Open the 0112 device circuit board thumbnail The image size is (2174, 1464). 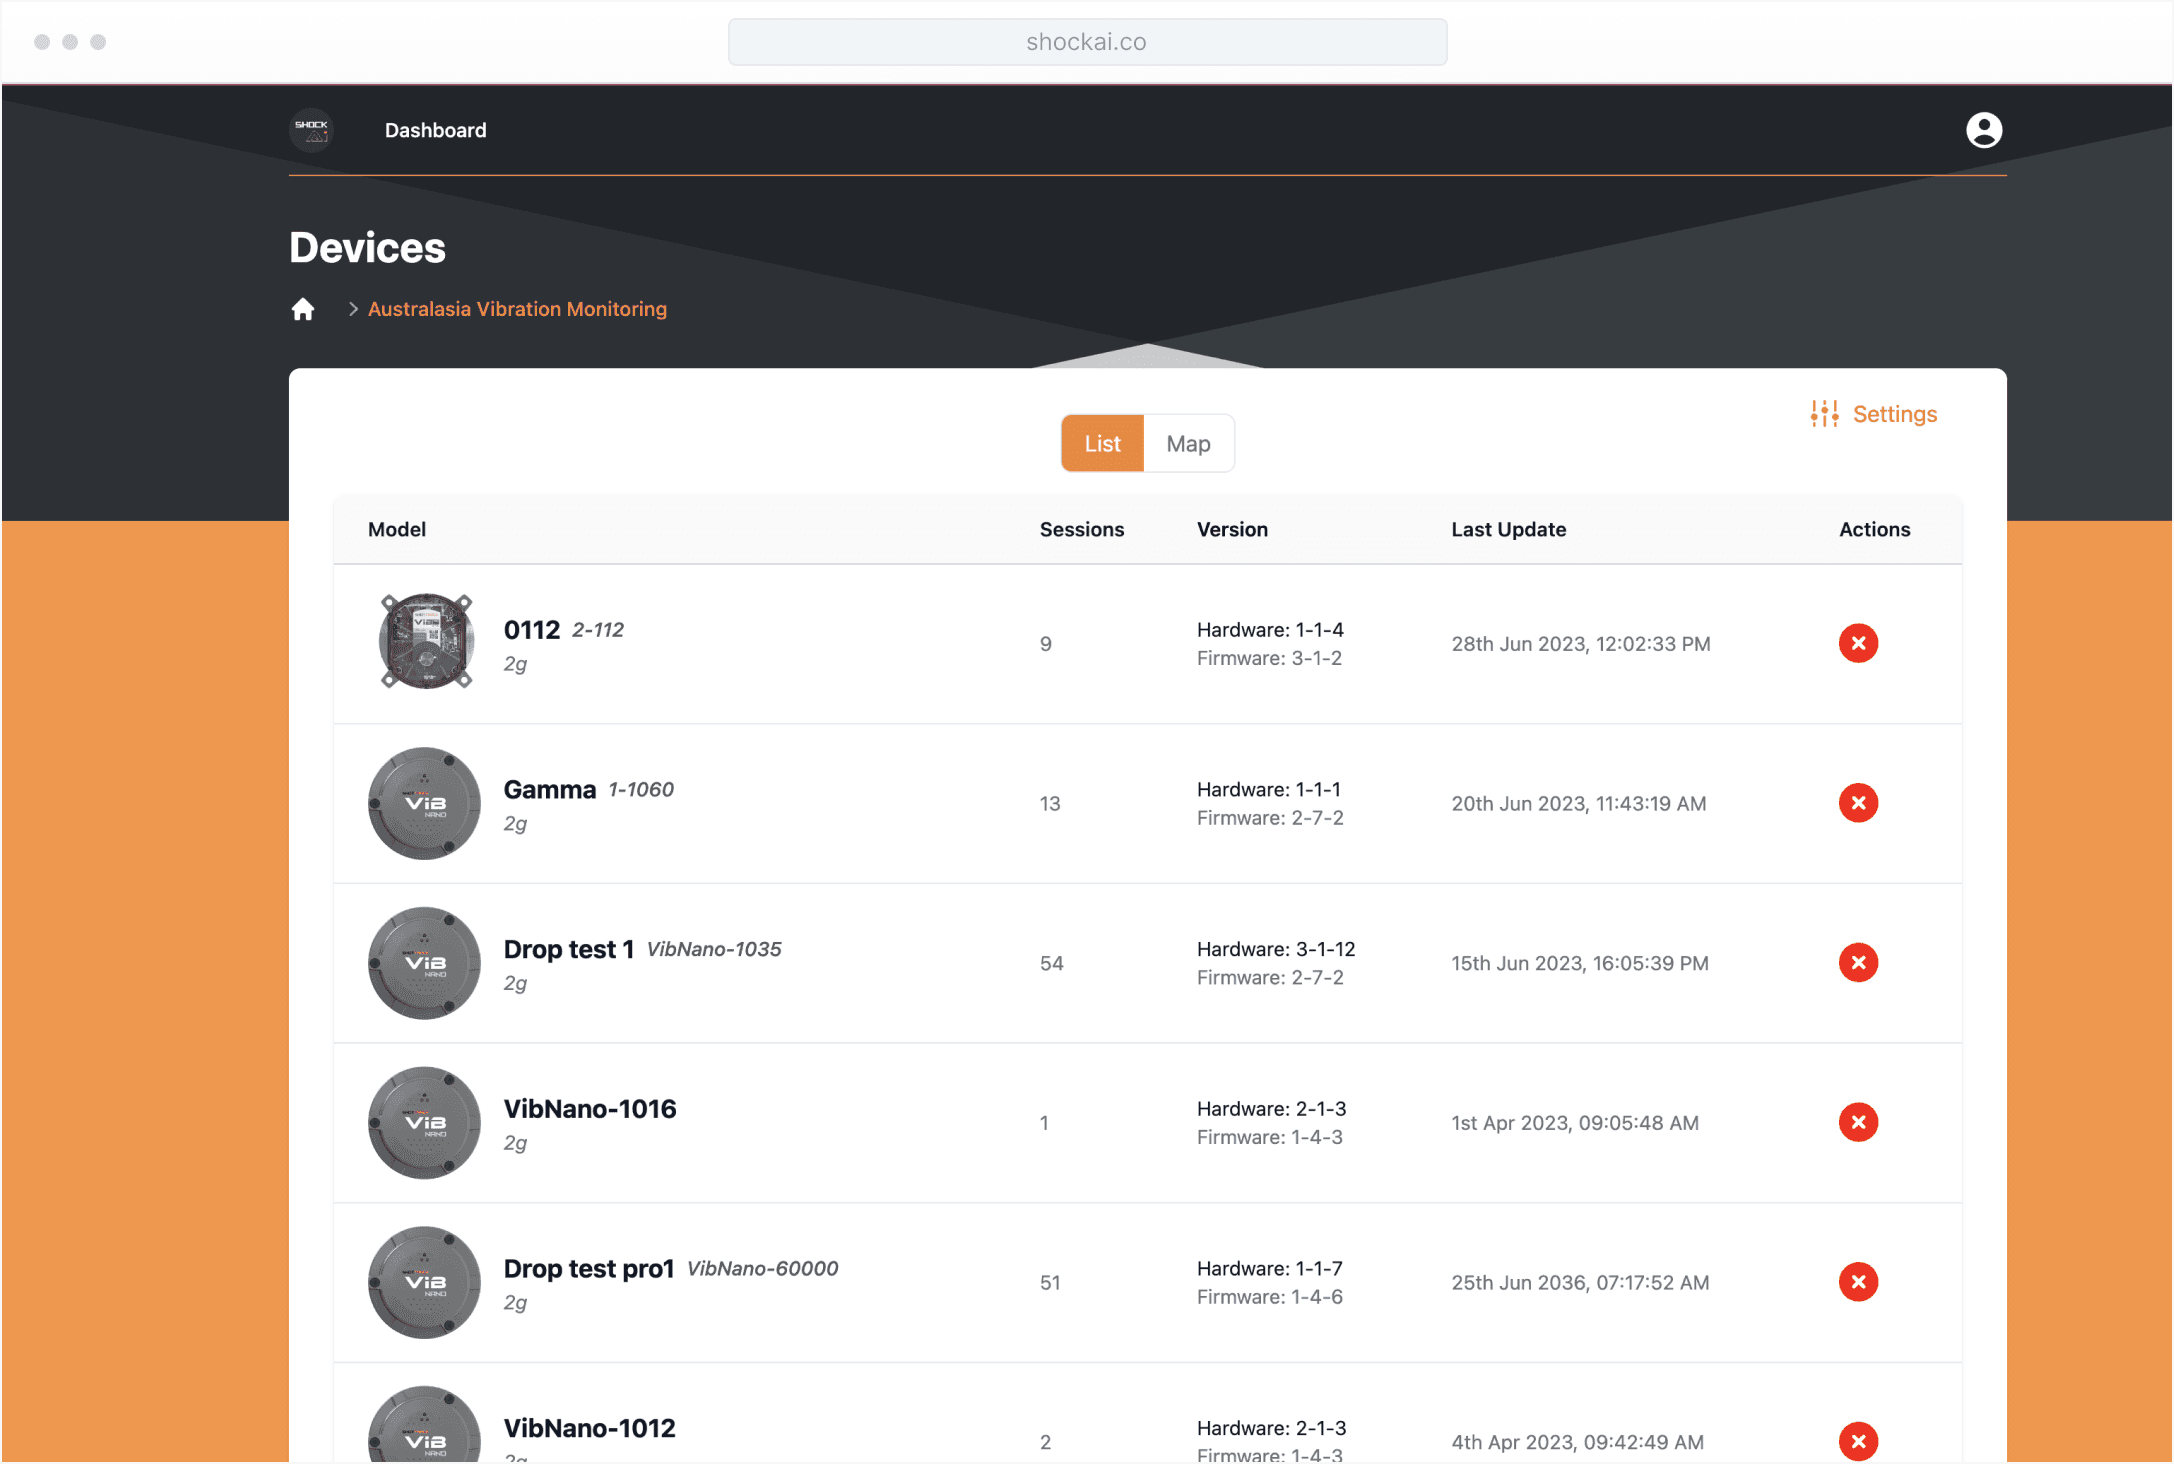(x=425, y=641)
